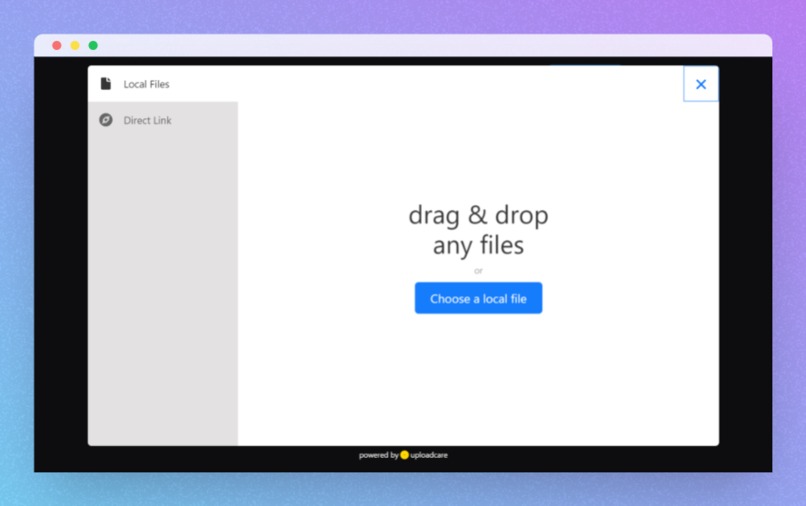806x506 pixels.
Task: Click the Local Files document icon
Action: tap(105, 84)
